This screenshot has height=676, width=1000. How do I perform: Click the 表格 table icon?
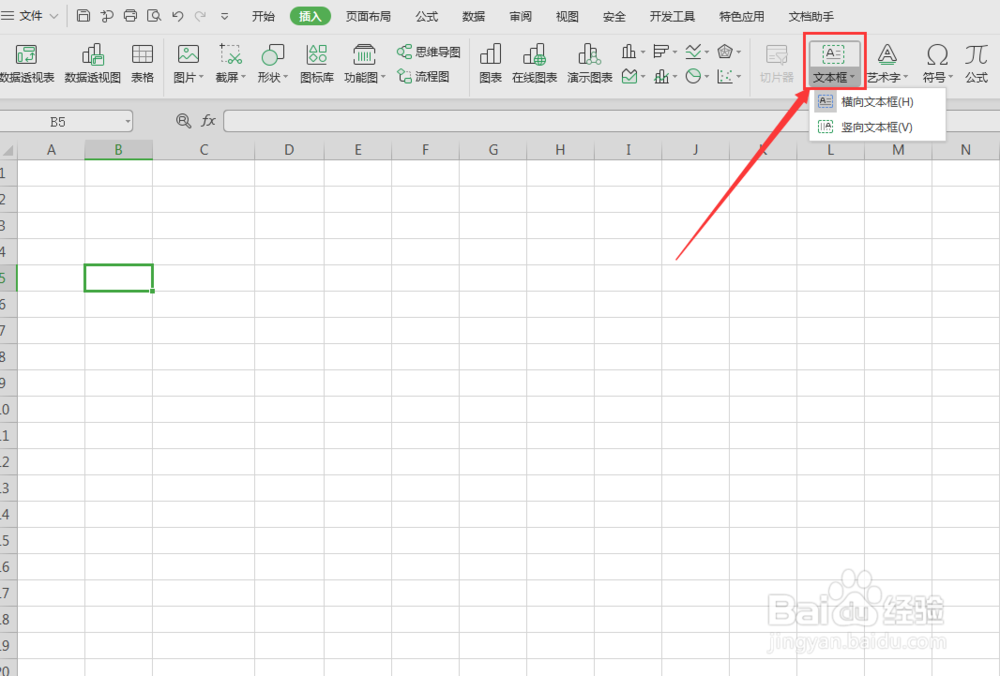coord(142,63)
